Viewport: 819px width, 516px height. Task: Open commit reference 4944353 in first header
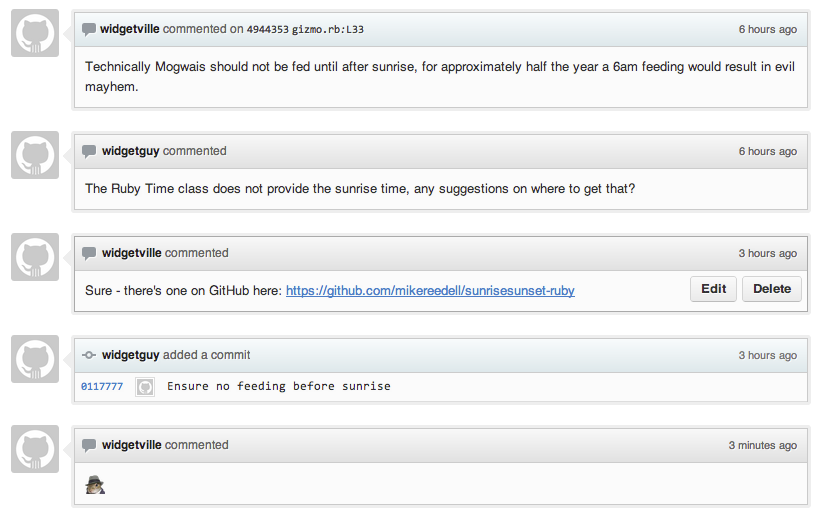[267, 29]
